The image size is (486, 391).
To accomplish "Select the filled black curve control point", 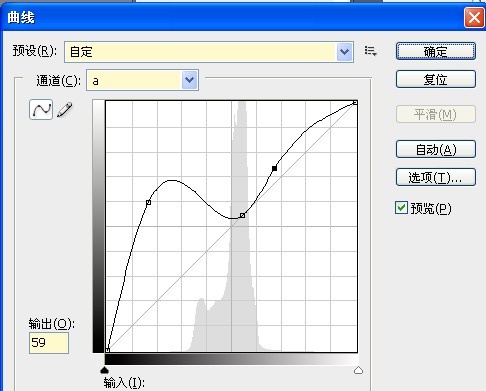I will (x=274, y=169).
